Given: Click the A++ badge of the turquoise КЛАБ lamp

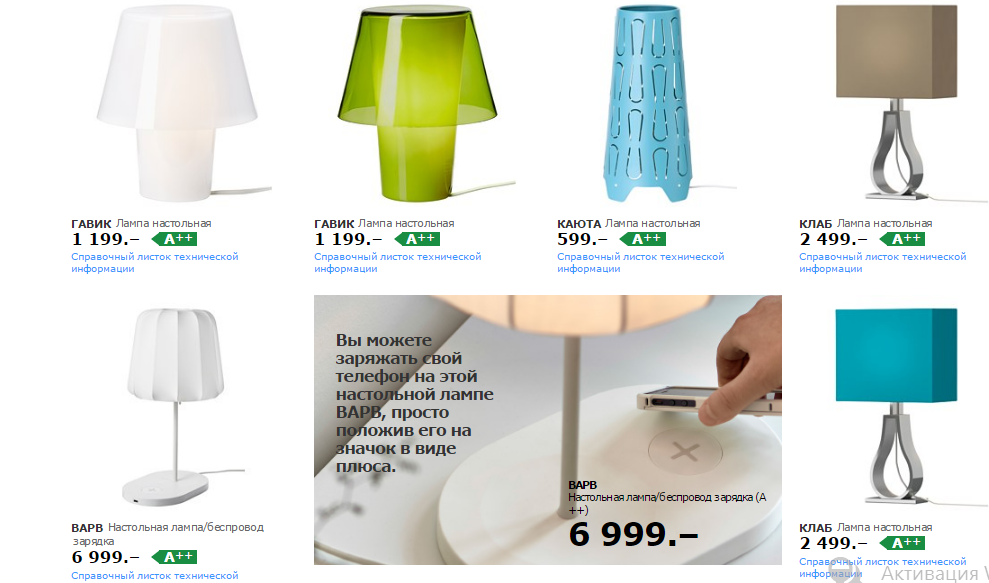Looking at the screenshot, I should (902, 543).
